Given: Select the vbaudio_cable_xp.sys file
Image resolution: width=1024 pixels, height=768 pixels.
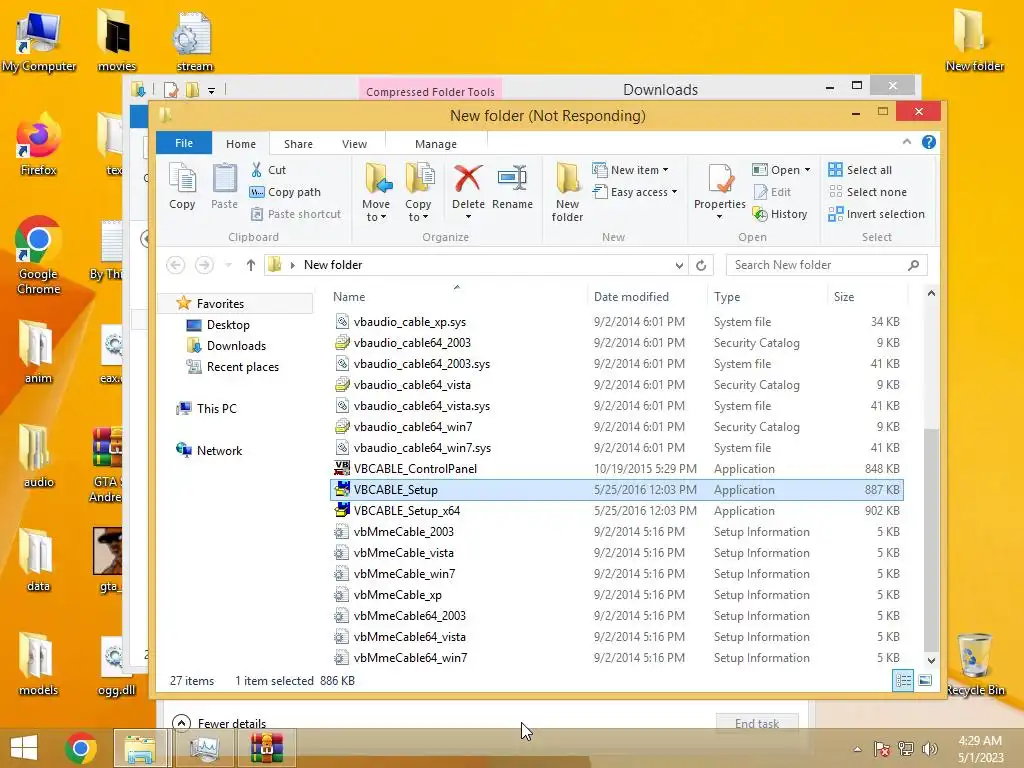Looking at the screenshot, I should click(617, 322).
